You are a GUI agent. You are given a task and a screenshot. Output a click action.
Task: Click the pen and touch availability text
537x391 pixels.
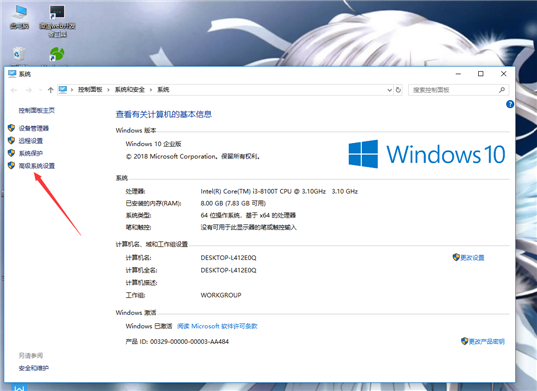tap(248, 227)
